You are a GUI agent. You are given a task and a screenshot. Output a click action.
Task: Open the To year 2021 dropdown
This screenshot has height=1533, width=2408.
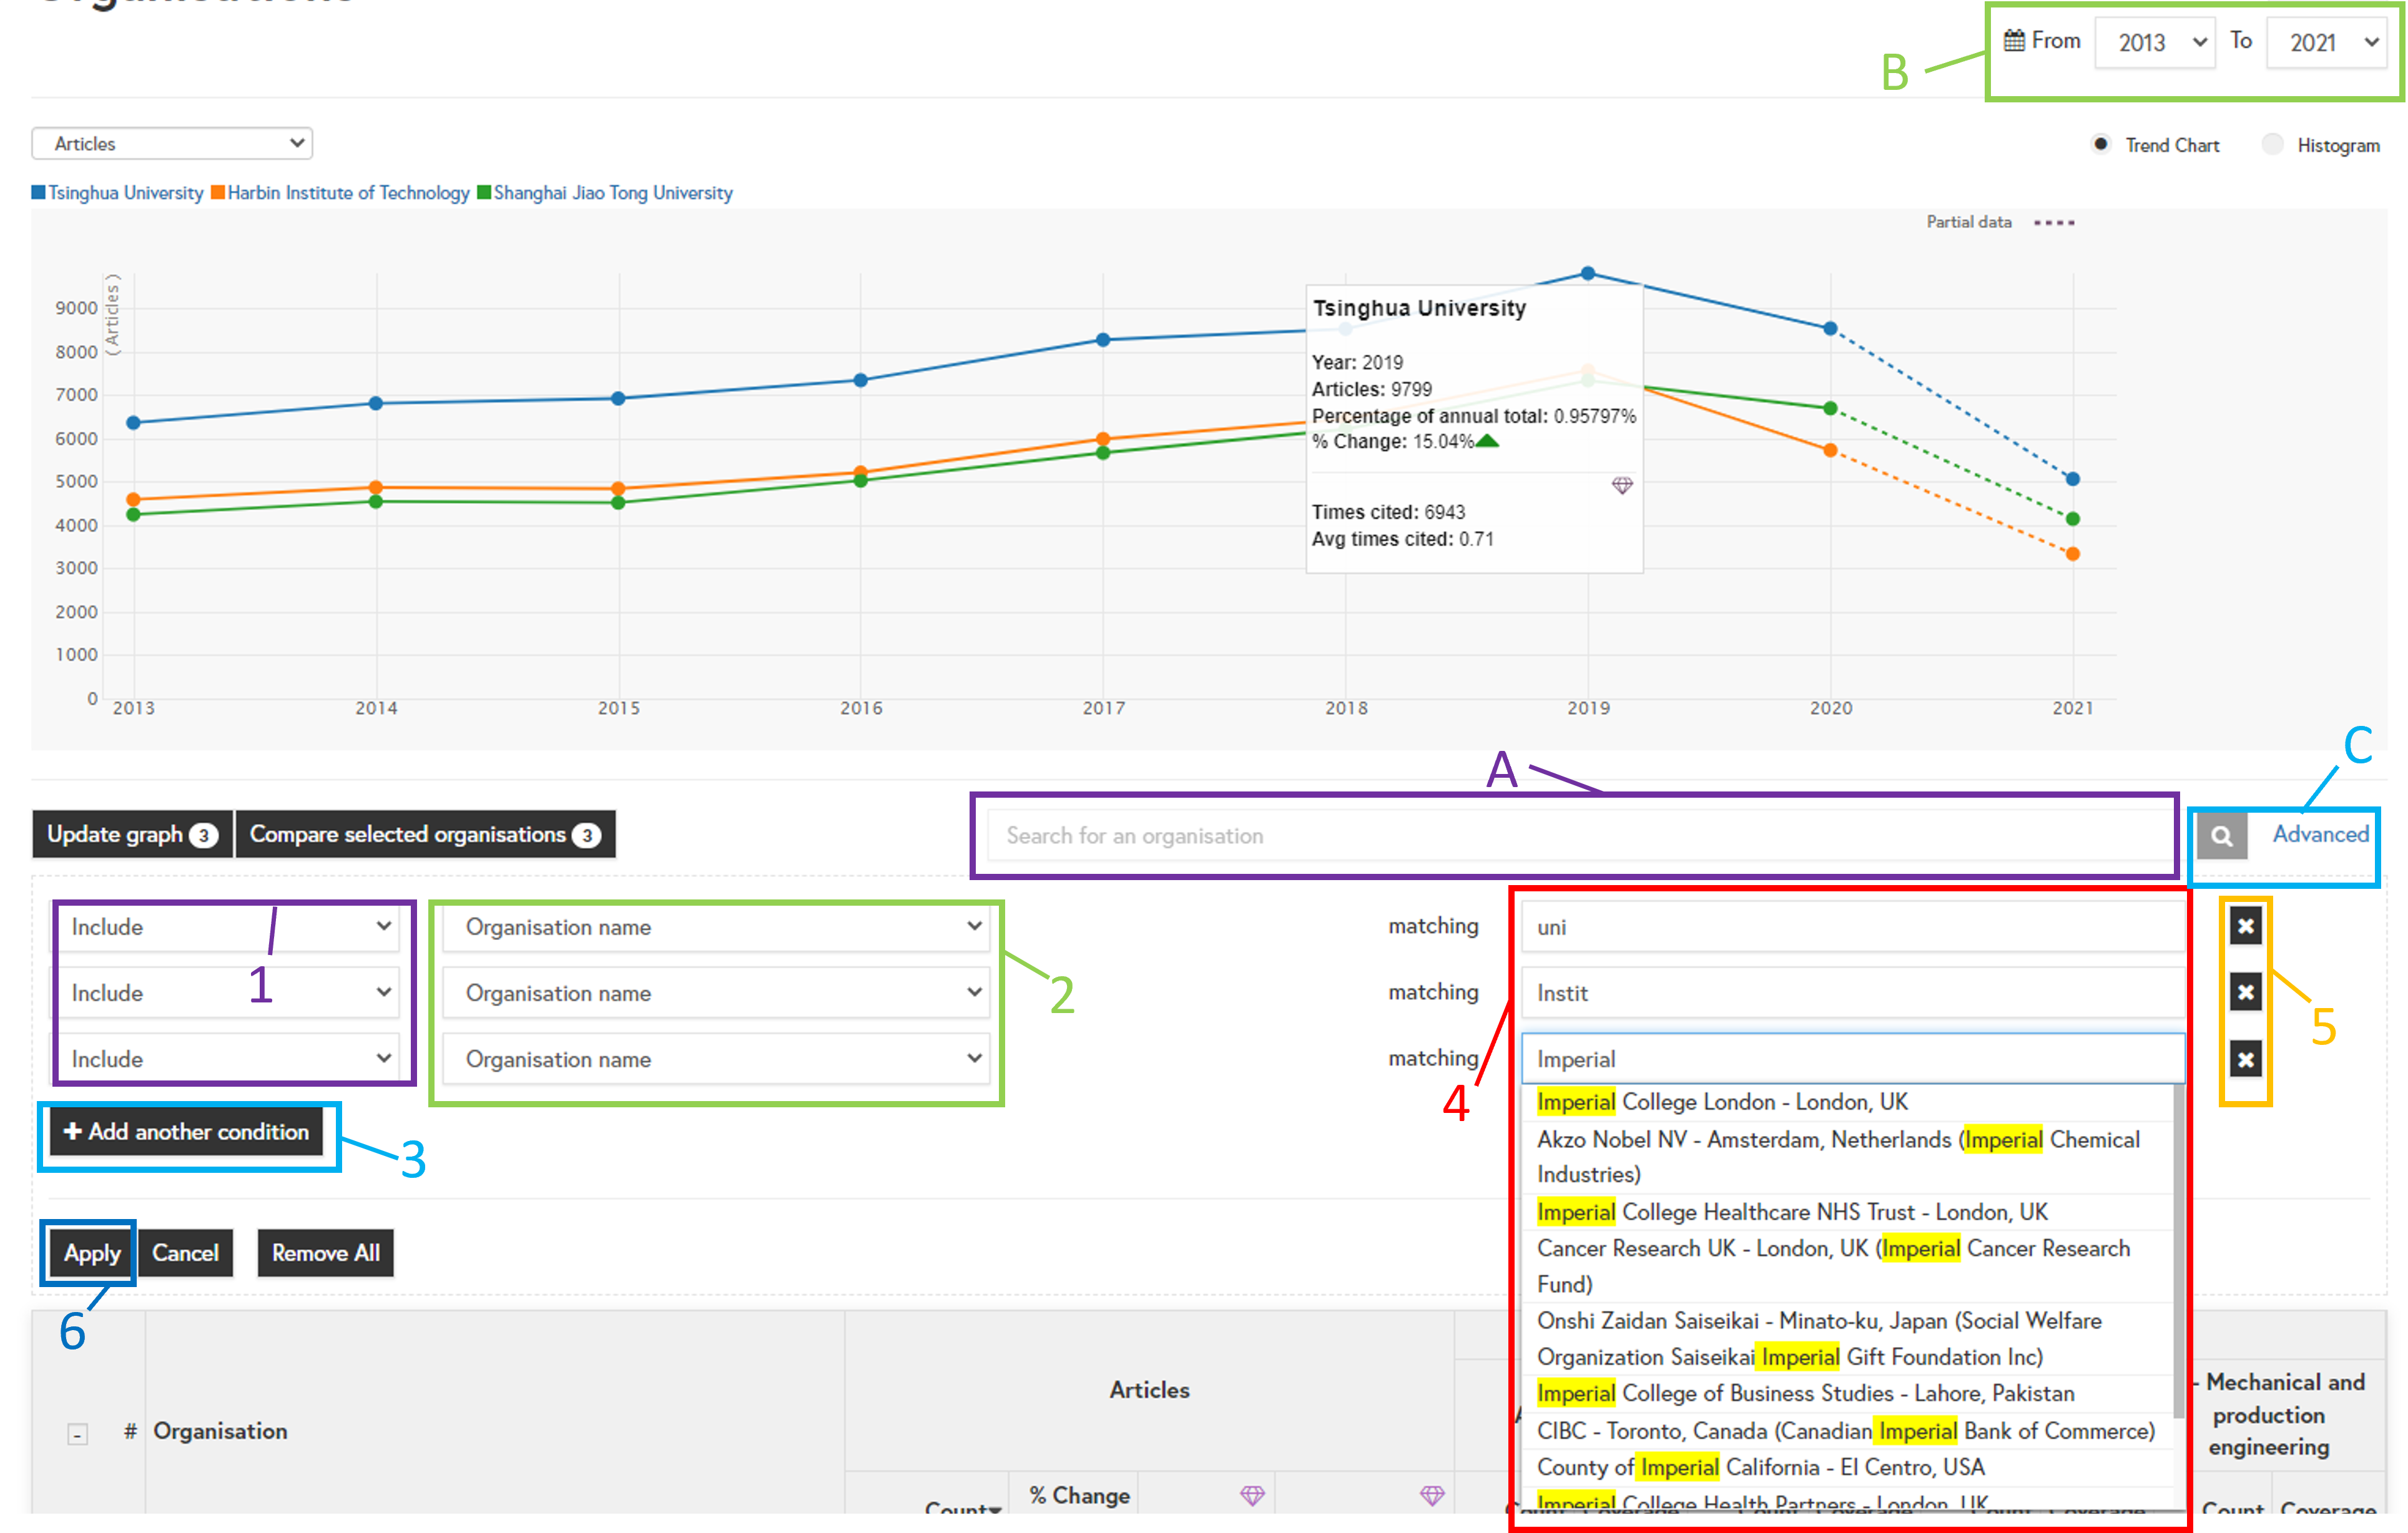(2327, 42)
